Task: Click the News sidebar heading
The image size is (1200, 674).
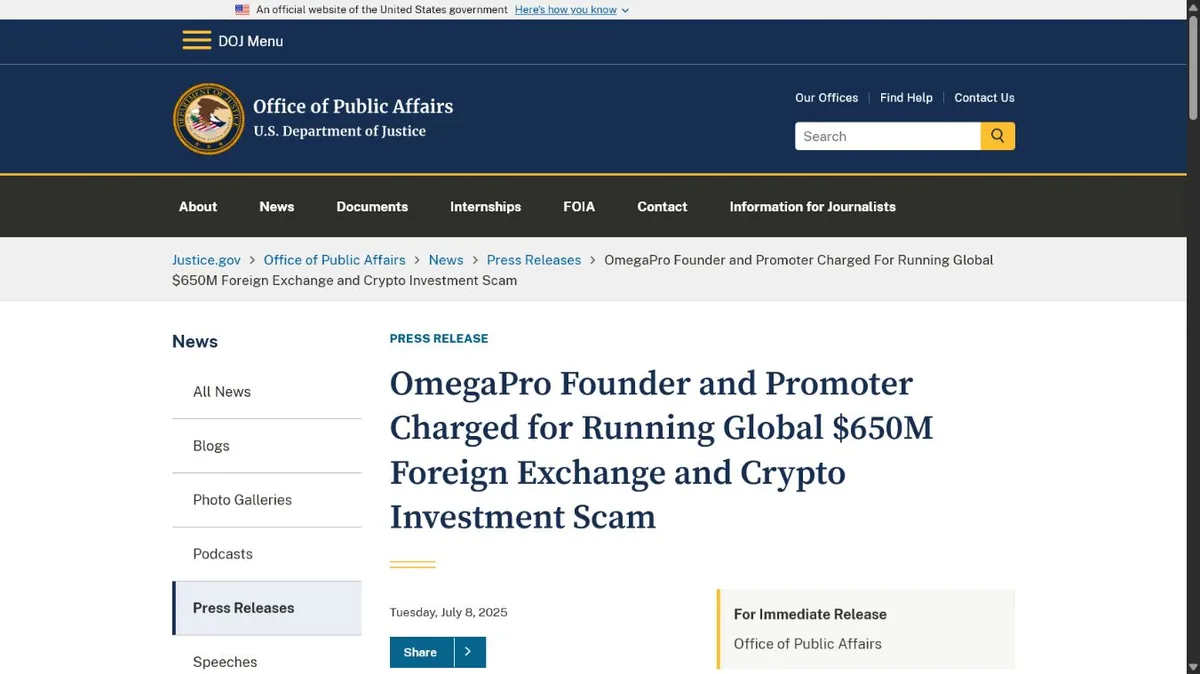Action: (195, 342)
